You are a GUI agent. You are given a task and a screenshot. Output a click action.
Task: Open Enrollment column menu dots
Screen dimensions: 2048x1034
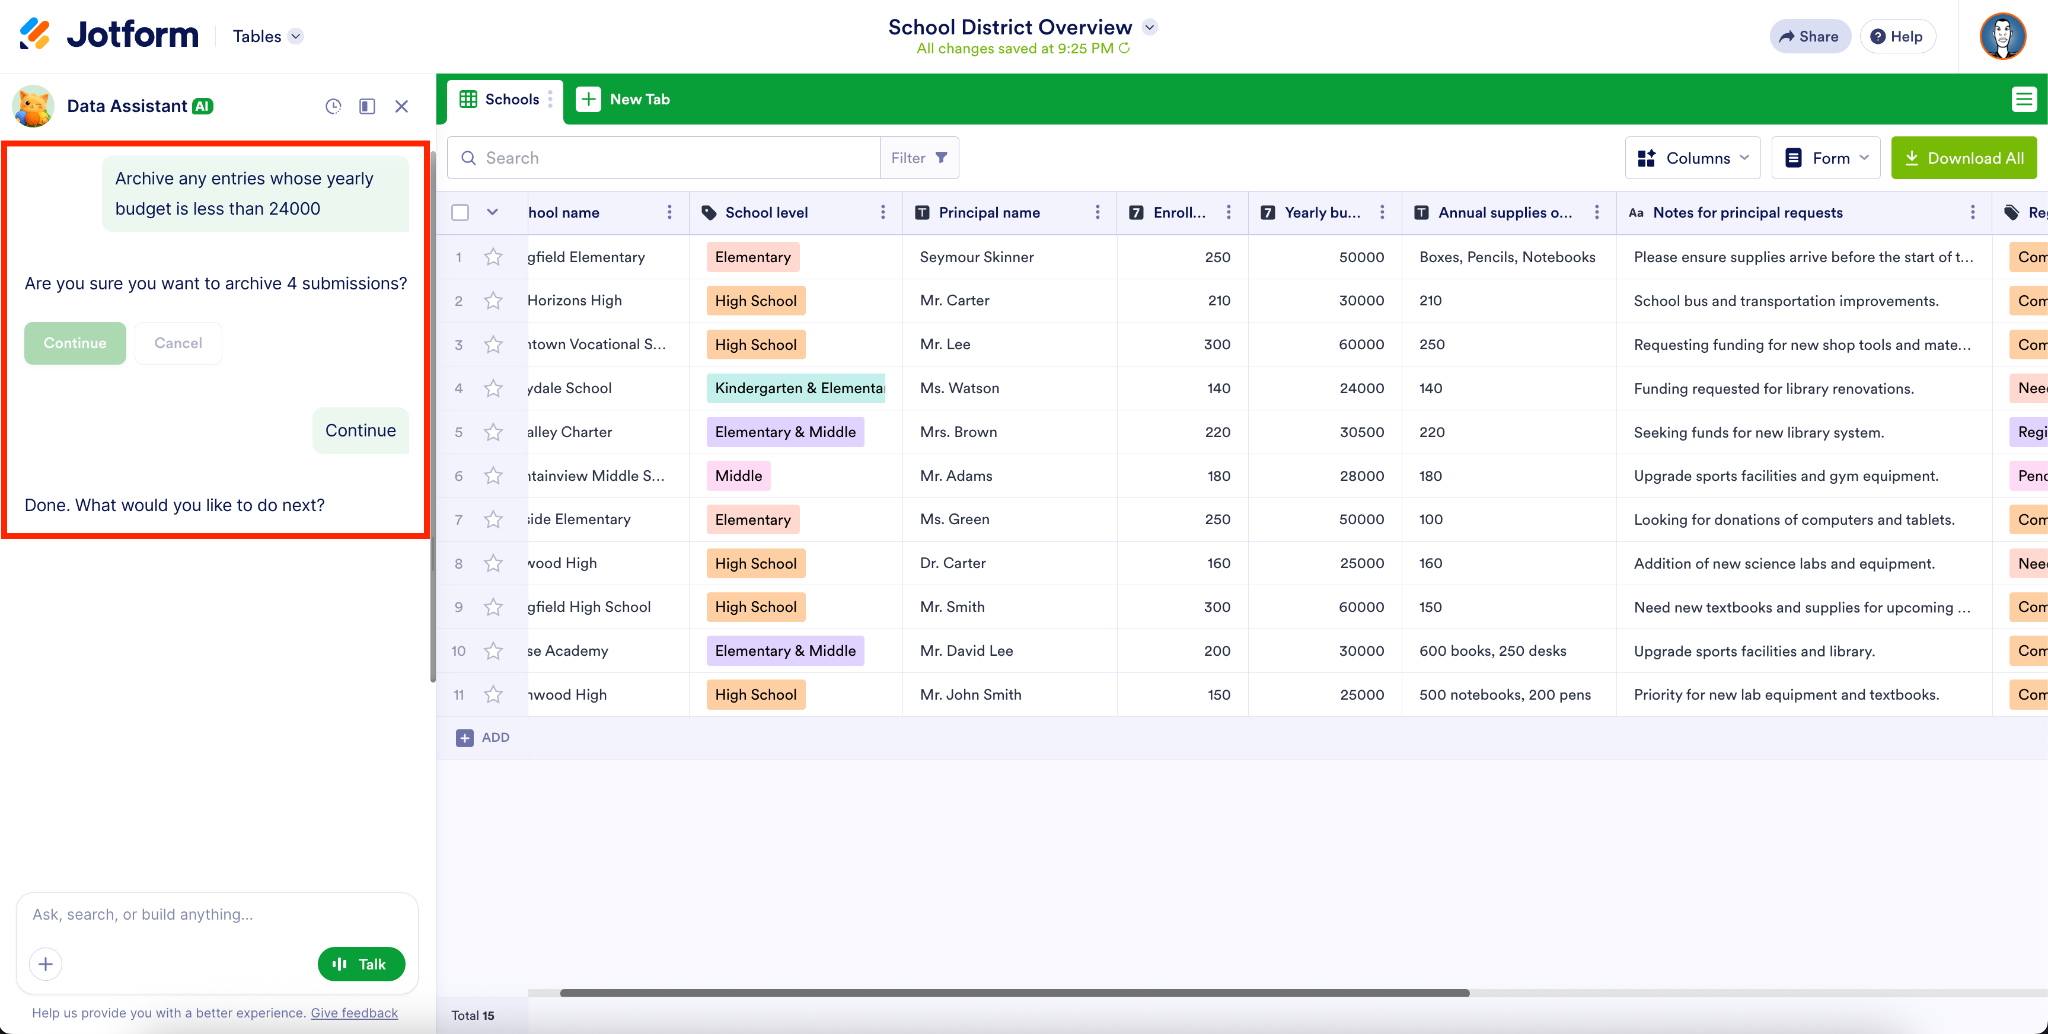click(1229, 212)
